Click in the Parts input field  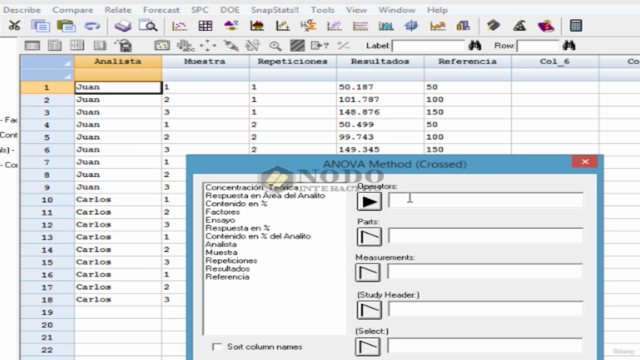click(x=485, y=236)
